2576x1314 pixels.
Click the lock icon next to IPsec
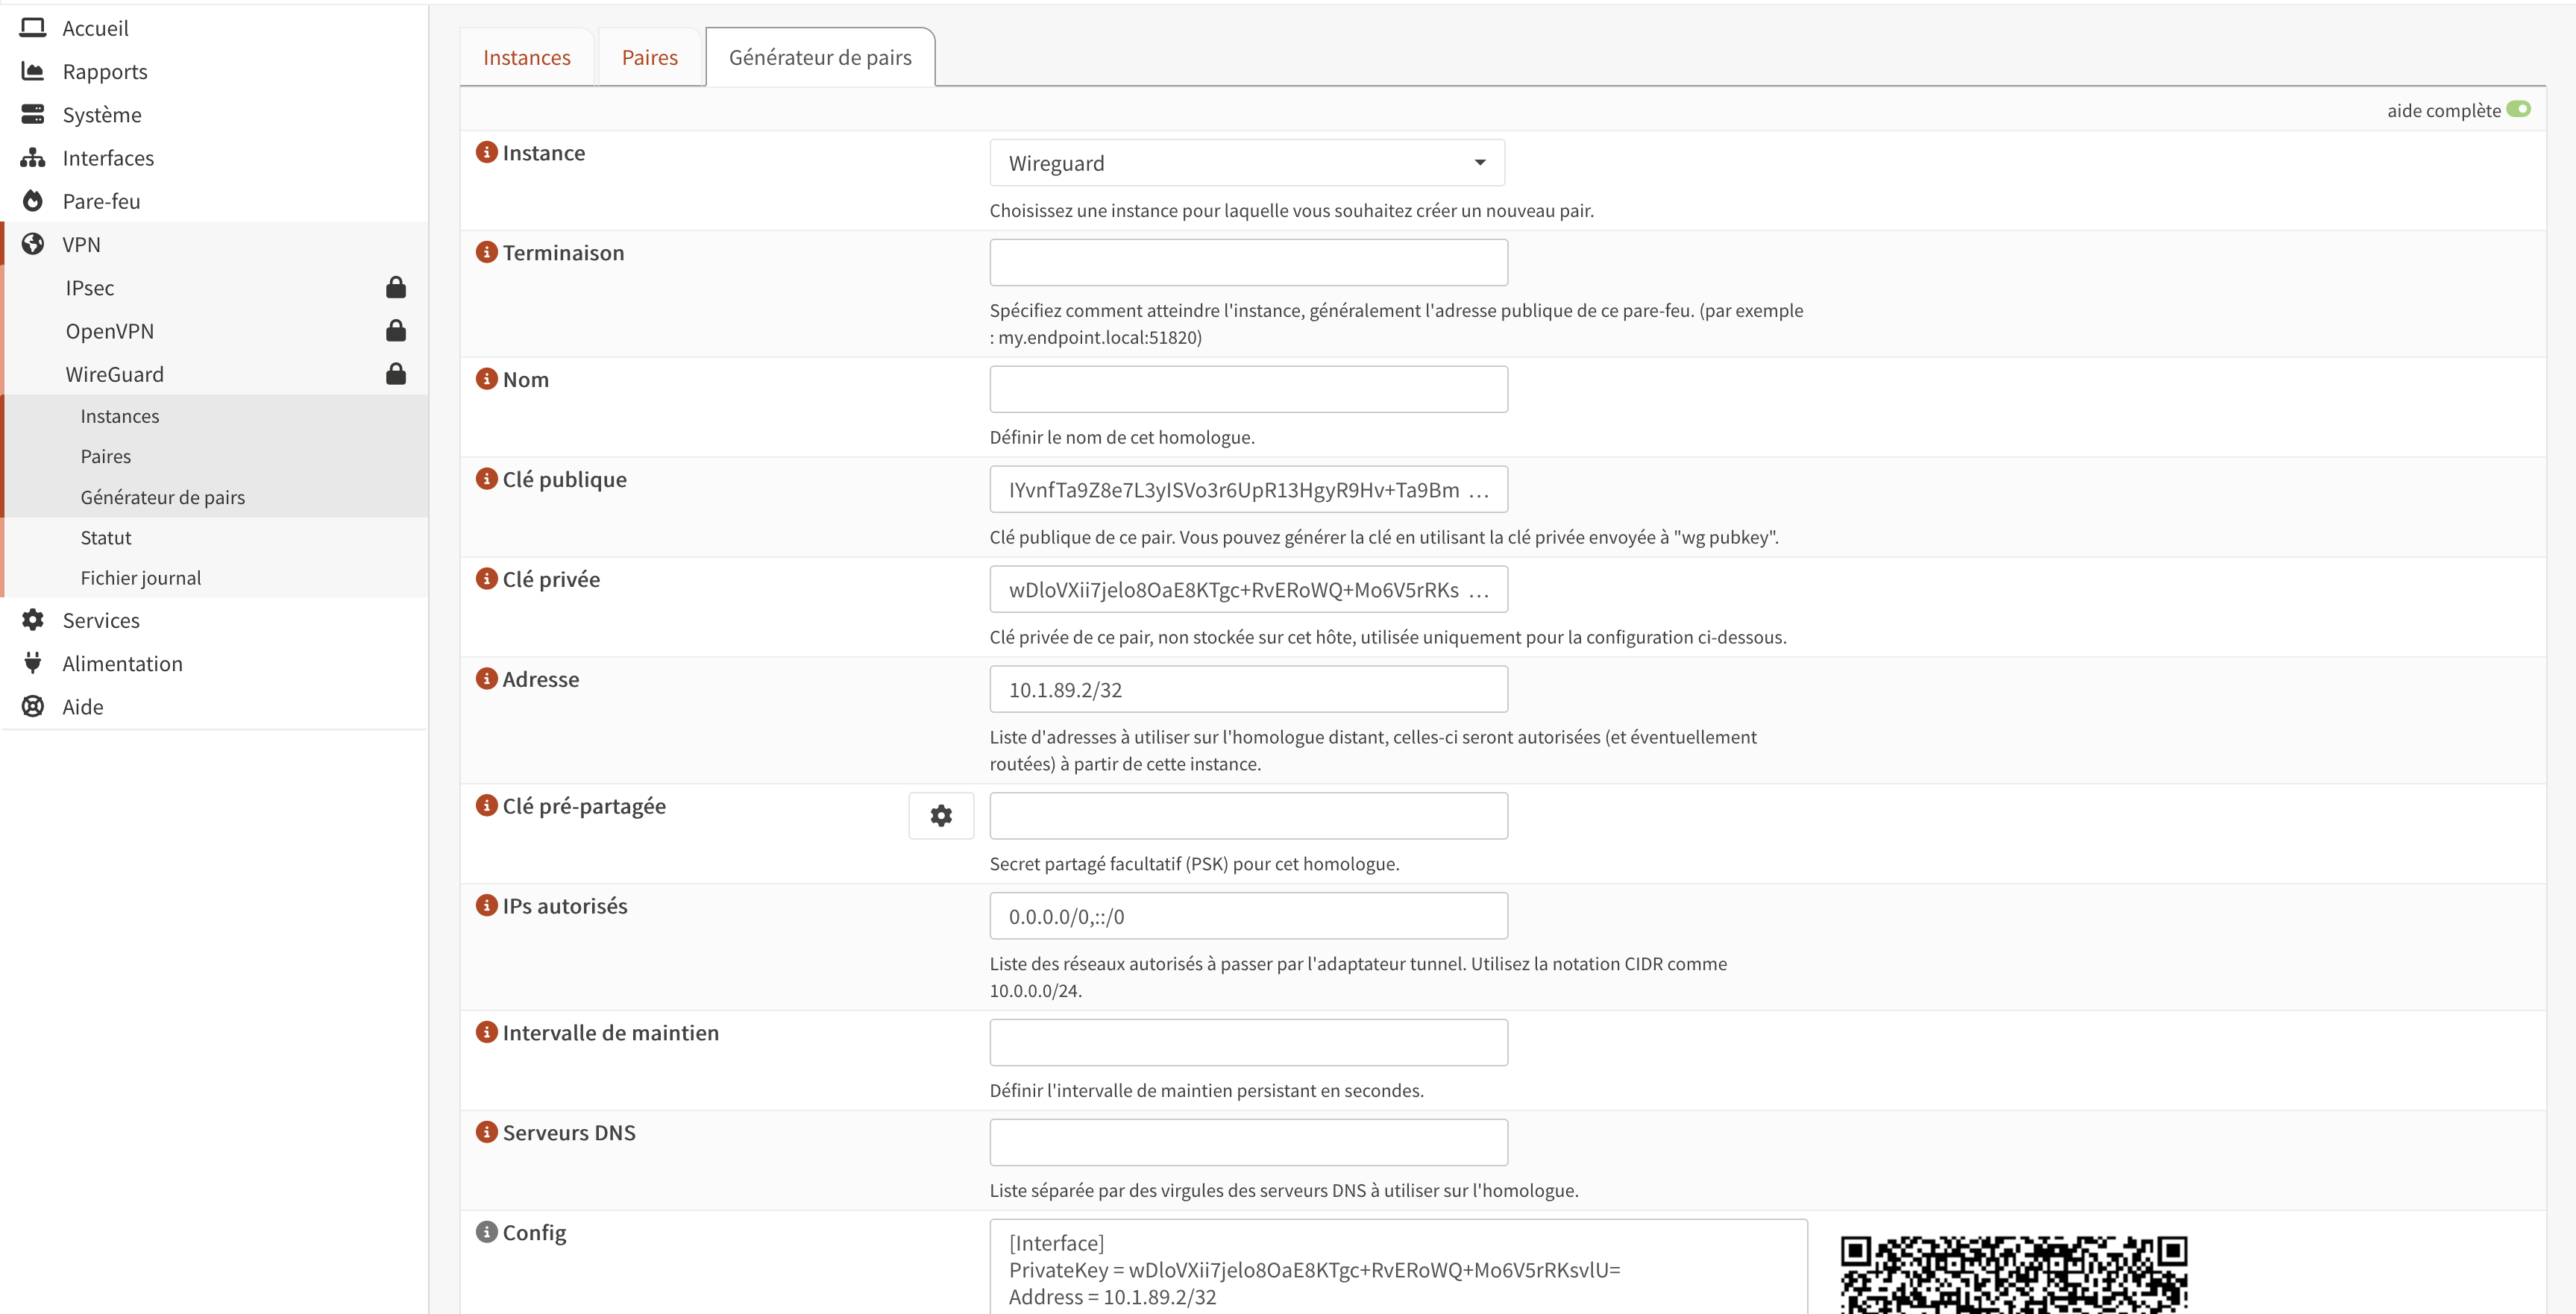point(396,288)
